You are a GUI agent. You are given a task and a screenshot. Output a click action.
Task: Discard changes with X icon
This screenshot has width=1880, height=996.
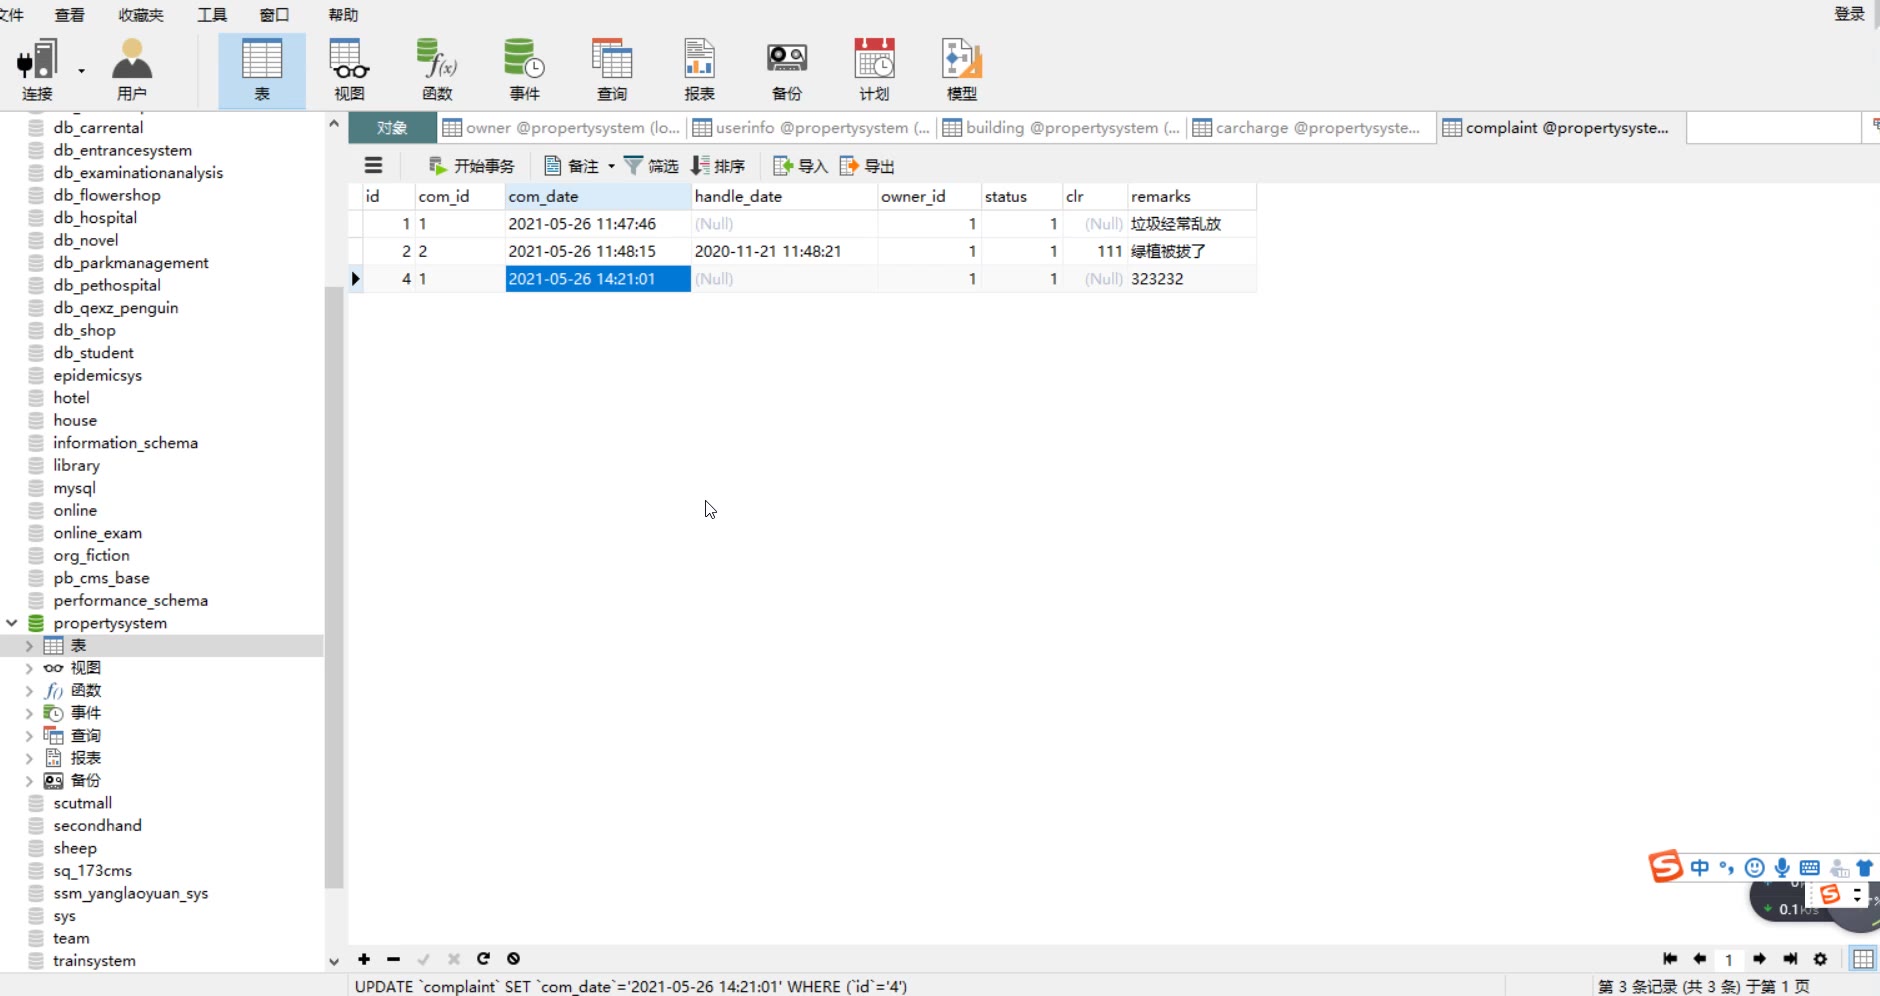(x=453, y=959)
